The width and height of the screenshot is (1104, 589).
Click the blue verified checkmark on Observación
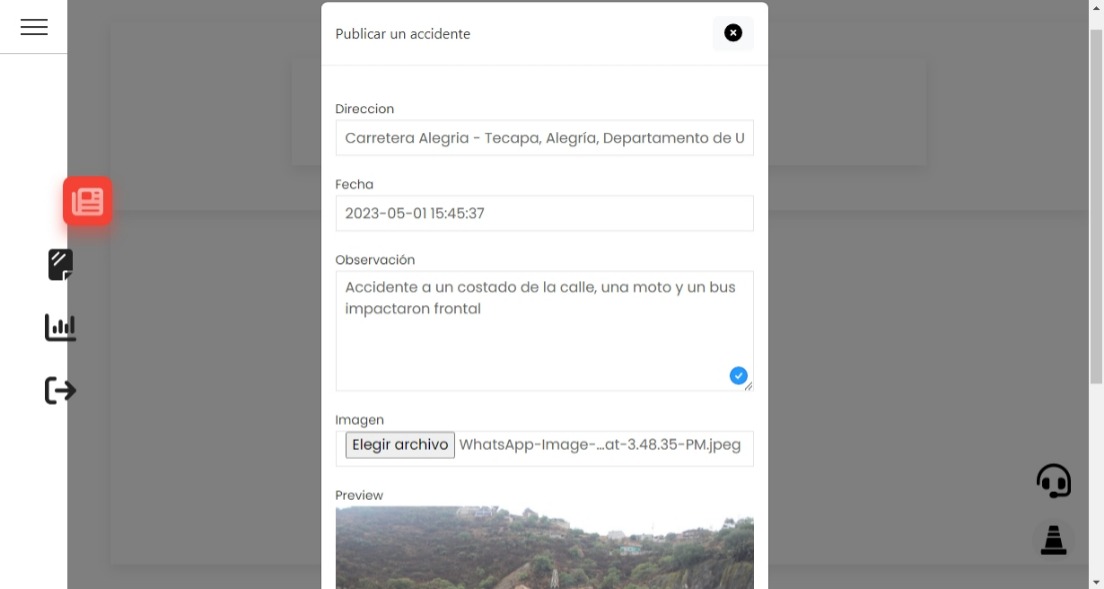[738, 375]
